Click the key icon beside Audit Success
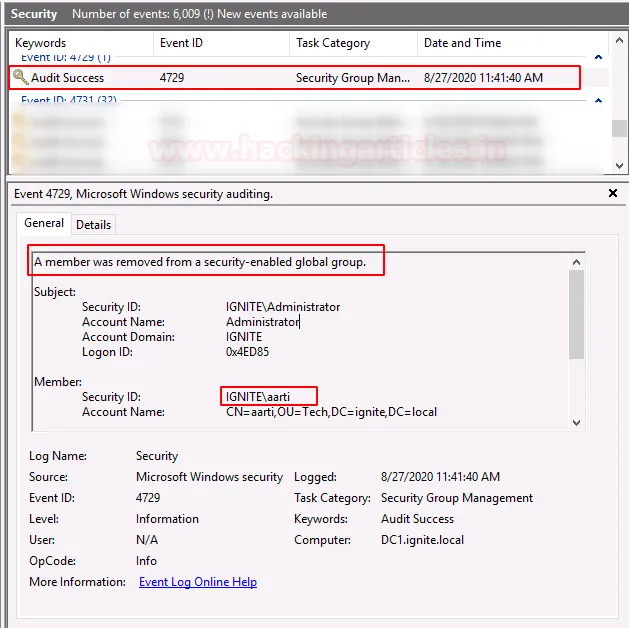The width and height of the screenshot is (629, 628). pyautogui.click(x=20, y=78)
